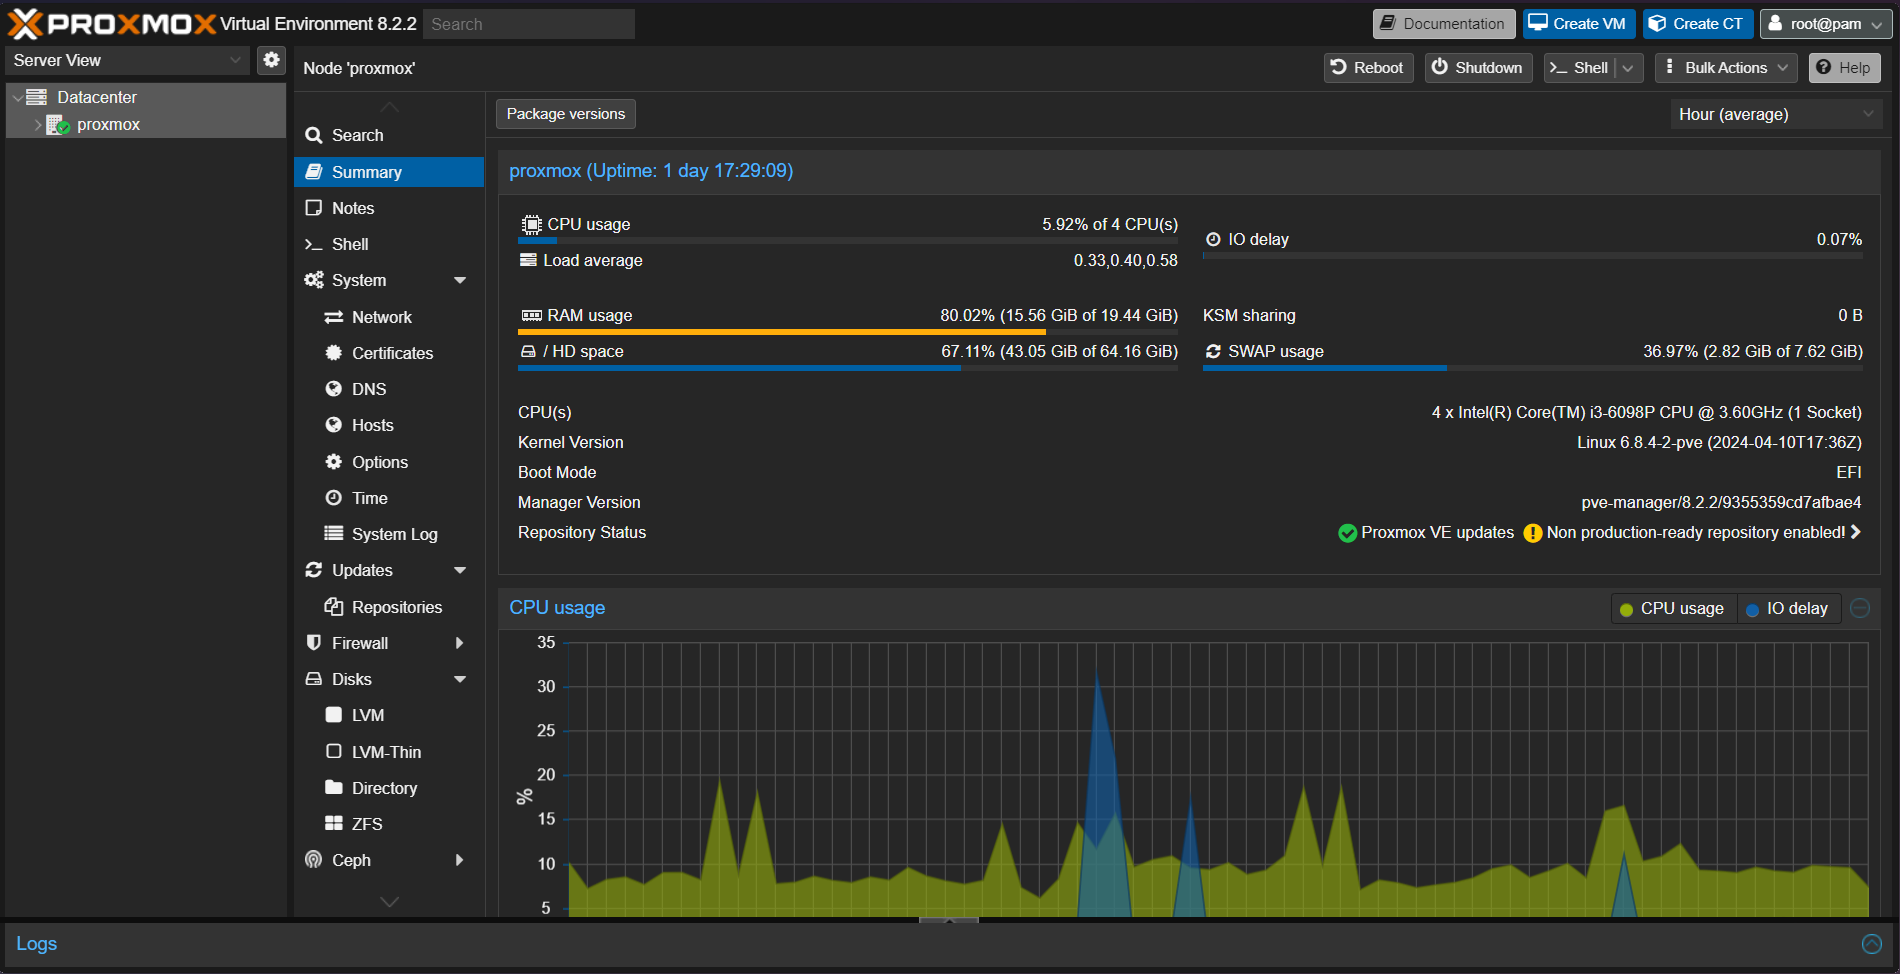This screenshot has height=974, width=1900.
Task: Click the Help button
Action: (1845, 68)
